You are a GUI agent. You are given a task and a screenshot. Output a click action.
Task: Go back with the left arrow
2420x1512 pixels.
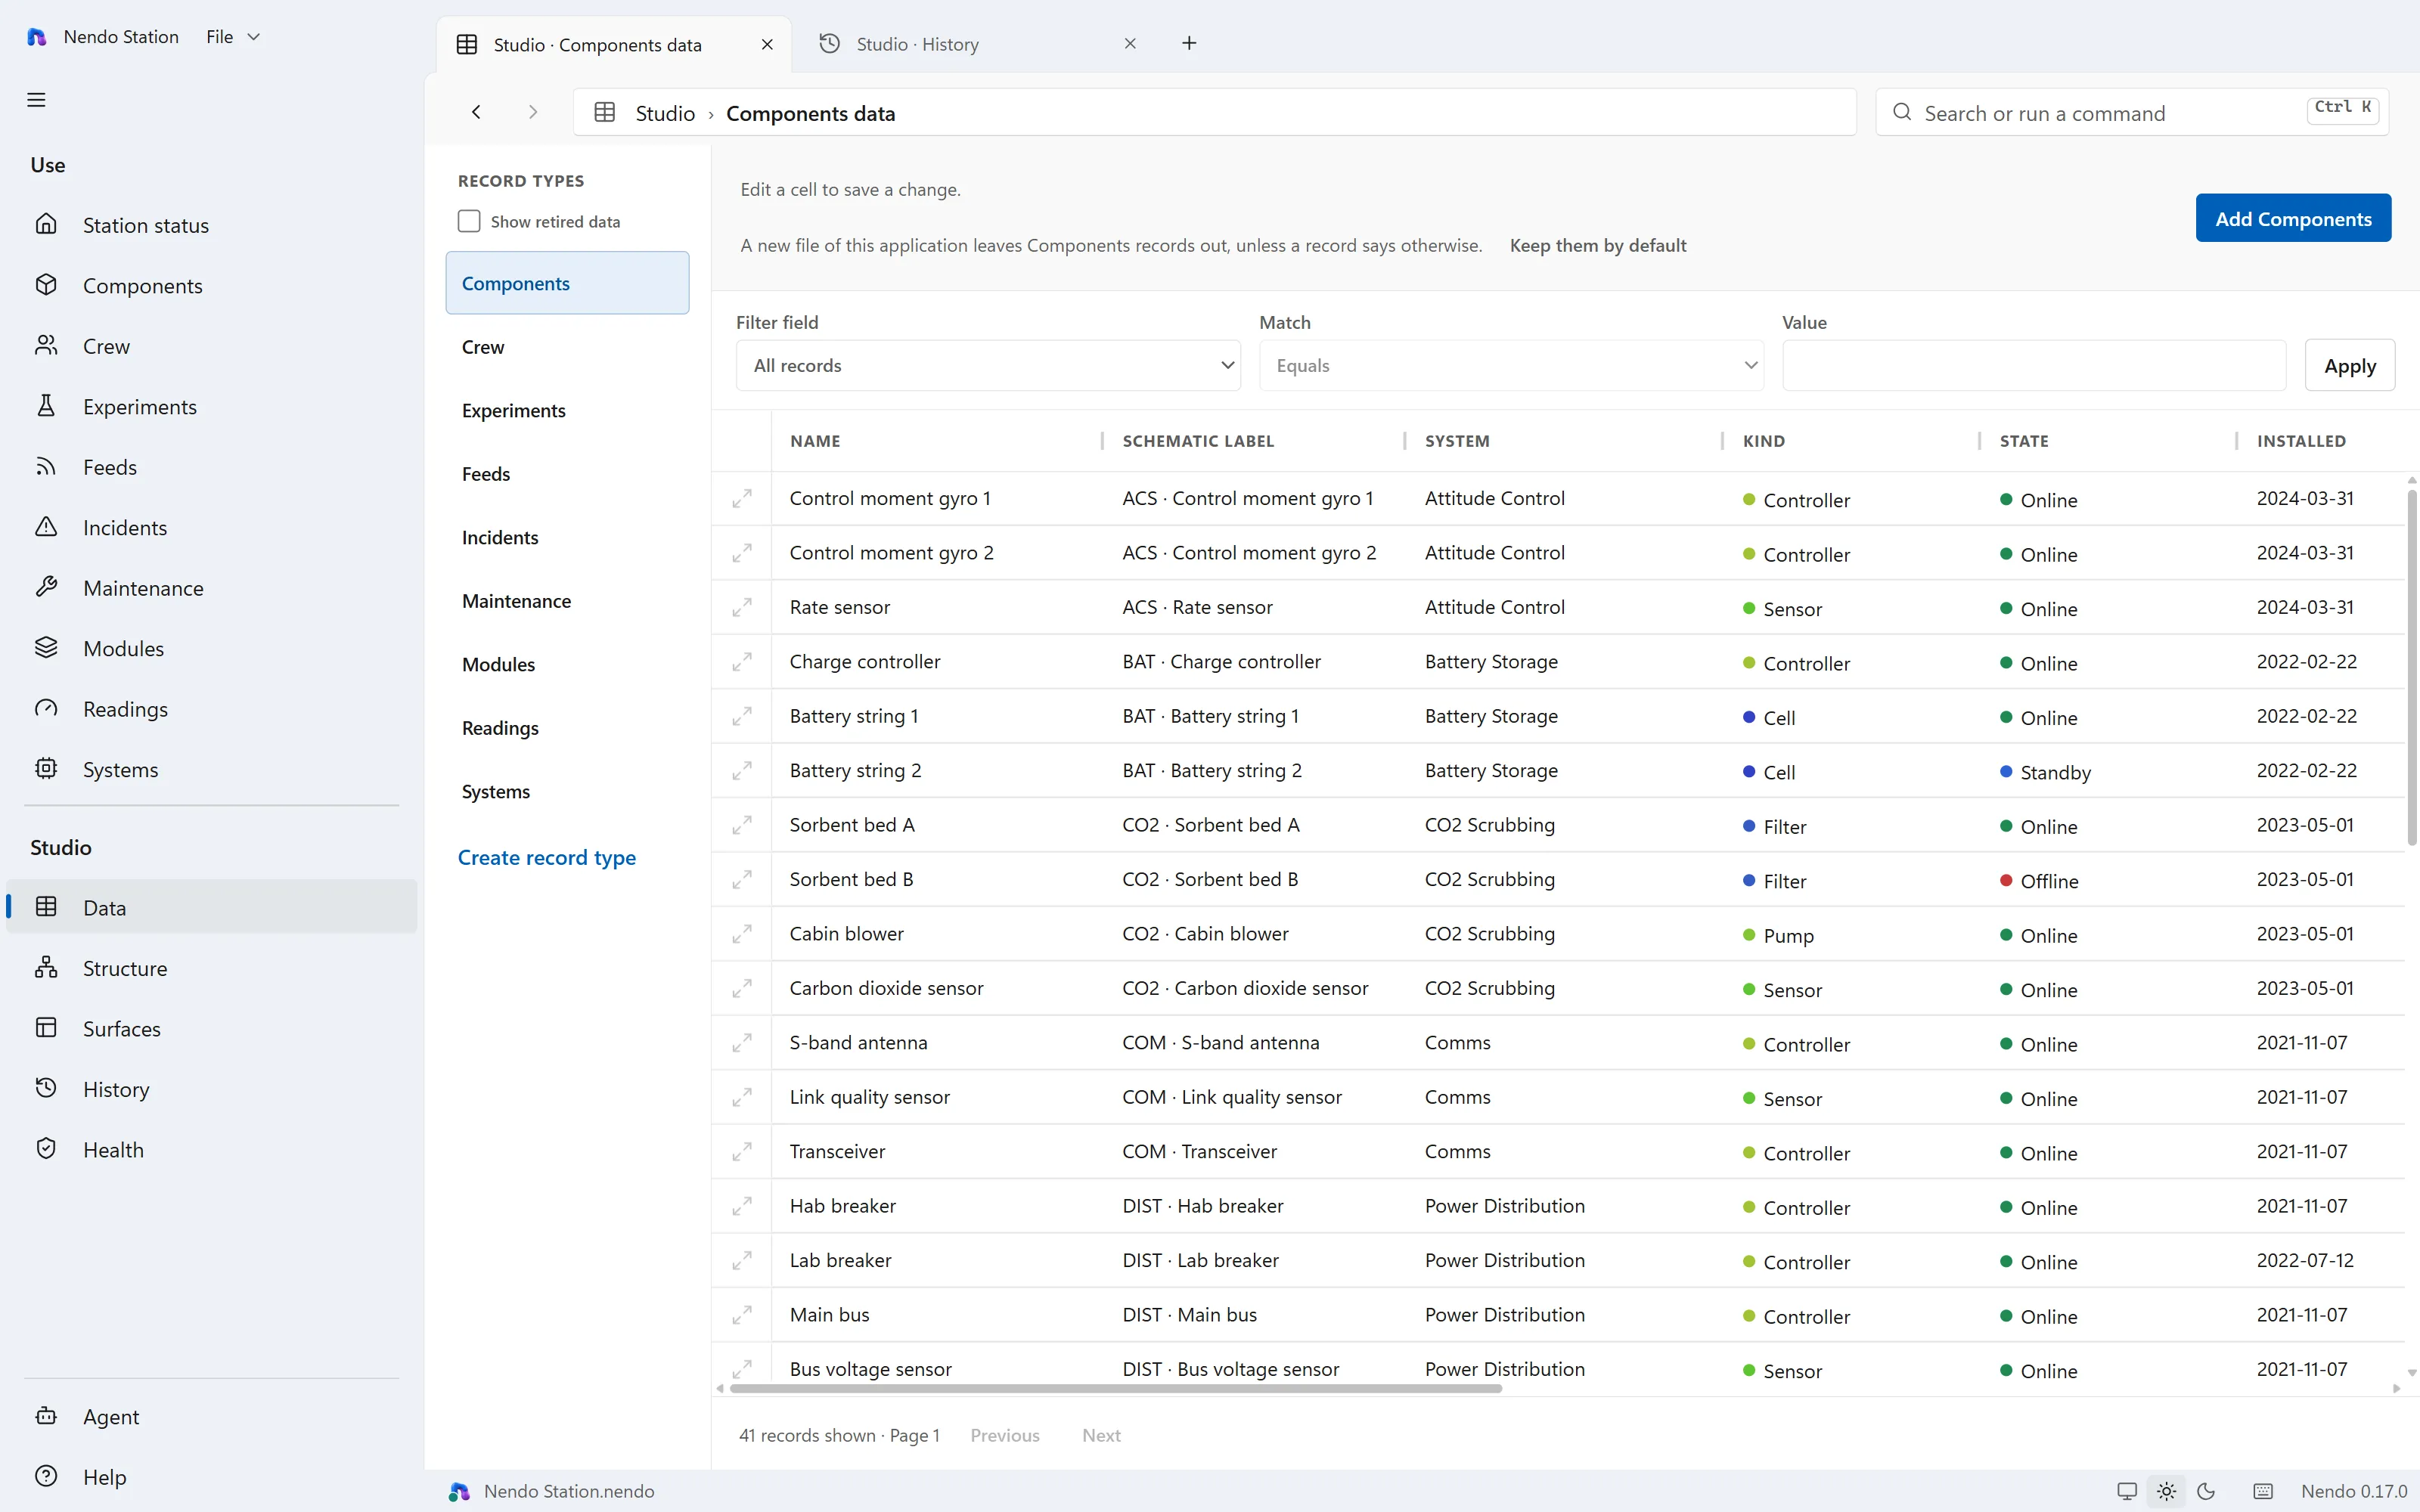[x=476, y=112]
